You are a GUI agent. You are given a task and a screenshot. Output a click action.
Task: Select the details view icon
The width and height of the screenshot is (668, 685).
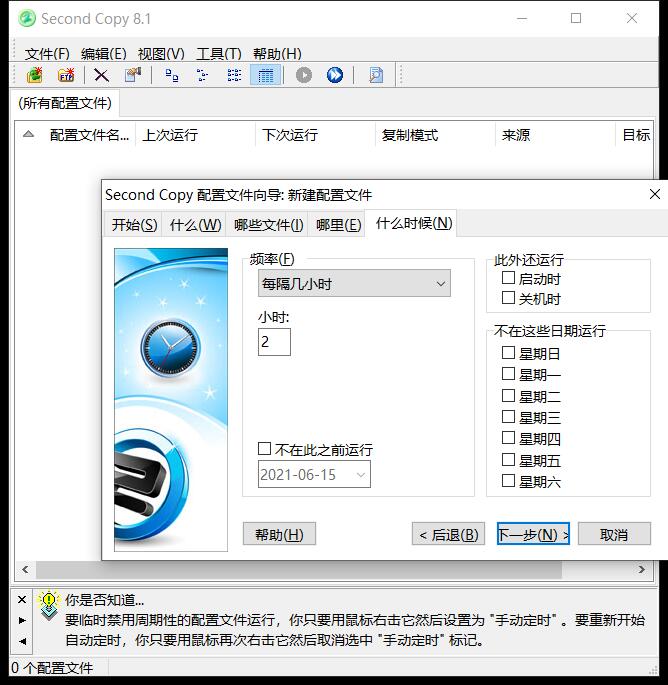click(x=265, y=75)
